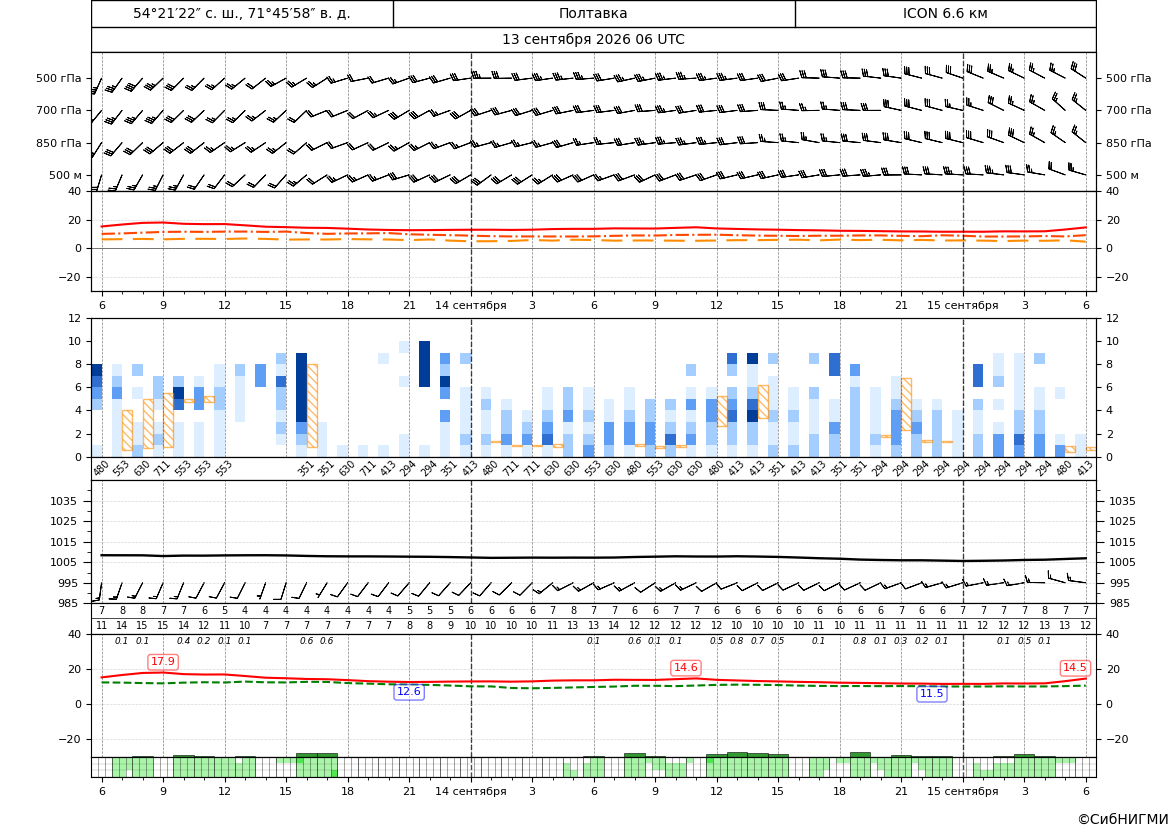Click the red 14.5 temperature label
This screenshot has width=1169, height=827.
(1074, 667)
